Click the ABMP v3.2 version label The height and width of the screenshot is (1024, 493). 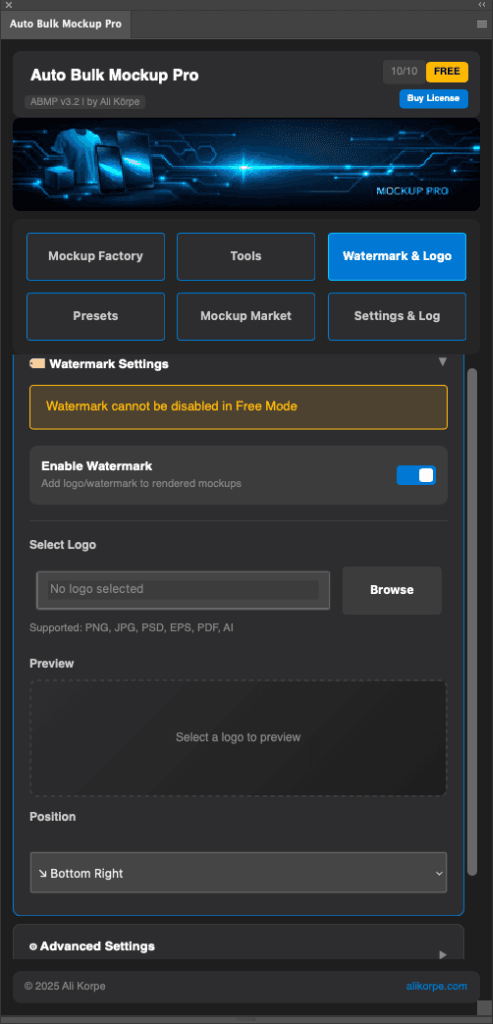(x=85, y=102)
